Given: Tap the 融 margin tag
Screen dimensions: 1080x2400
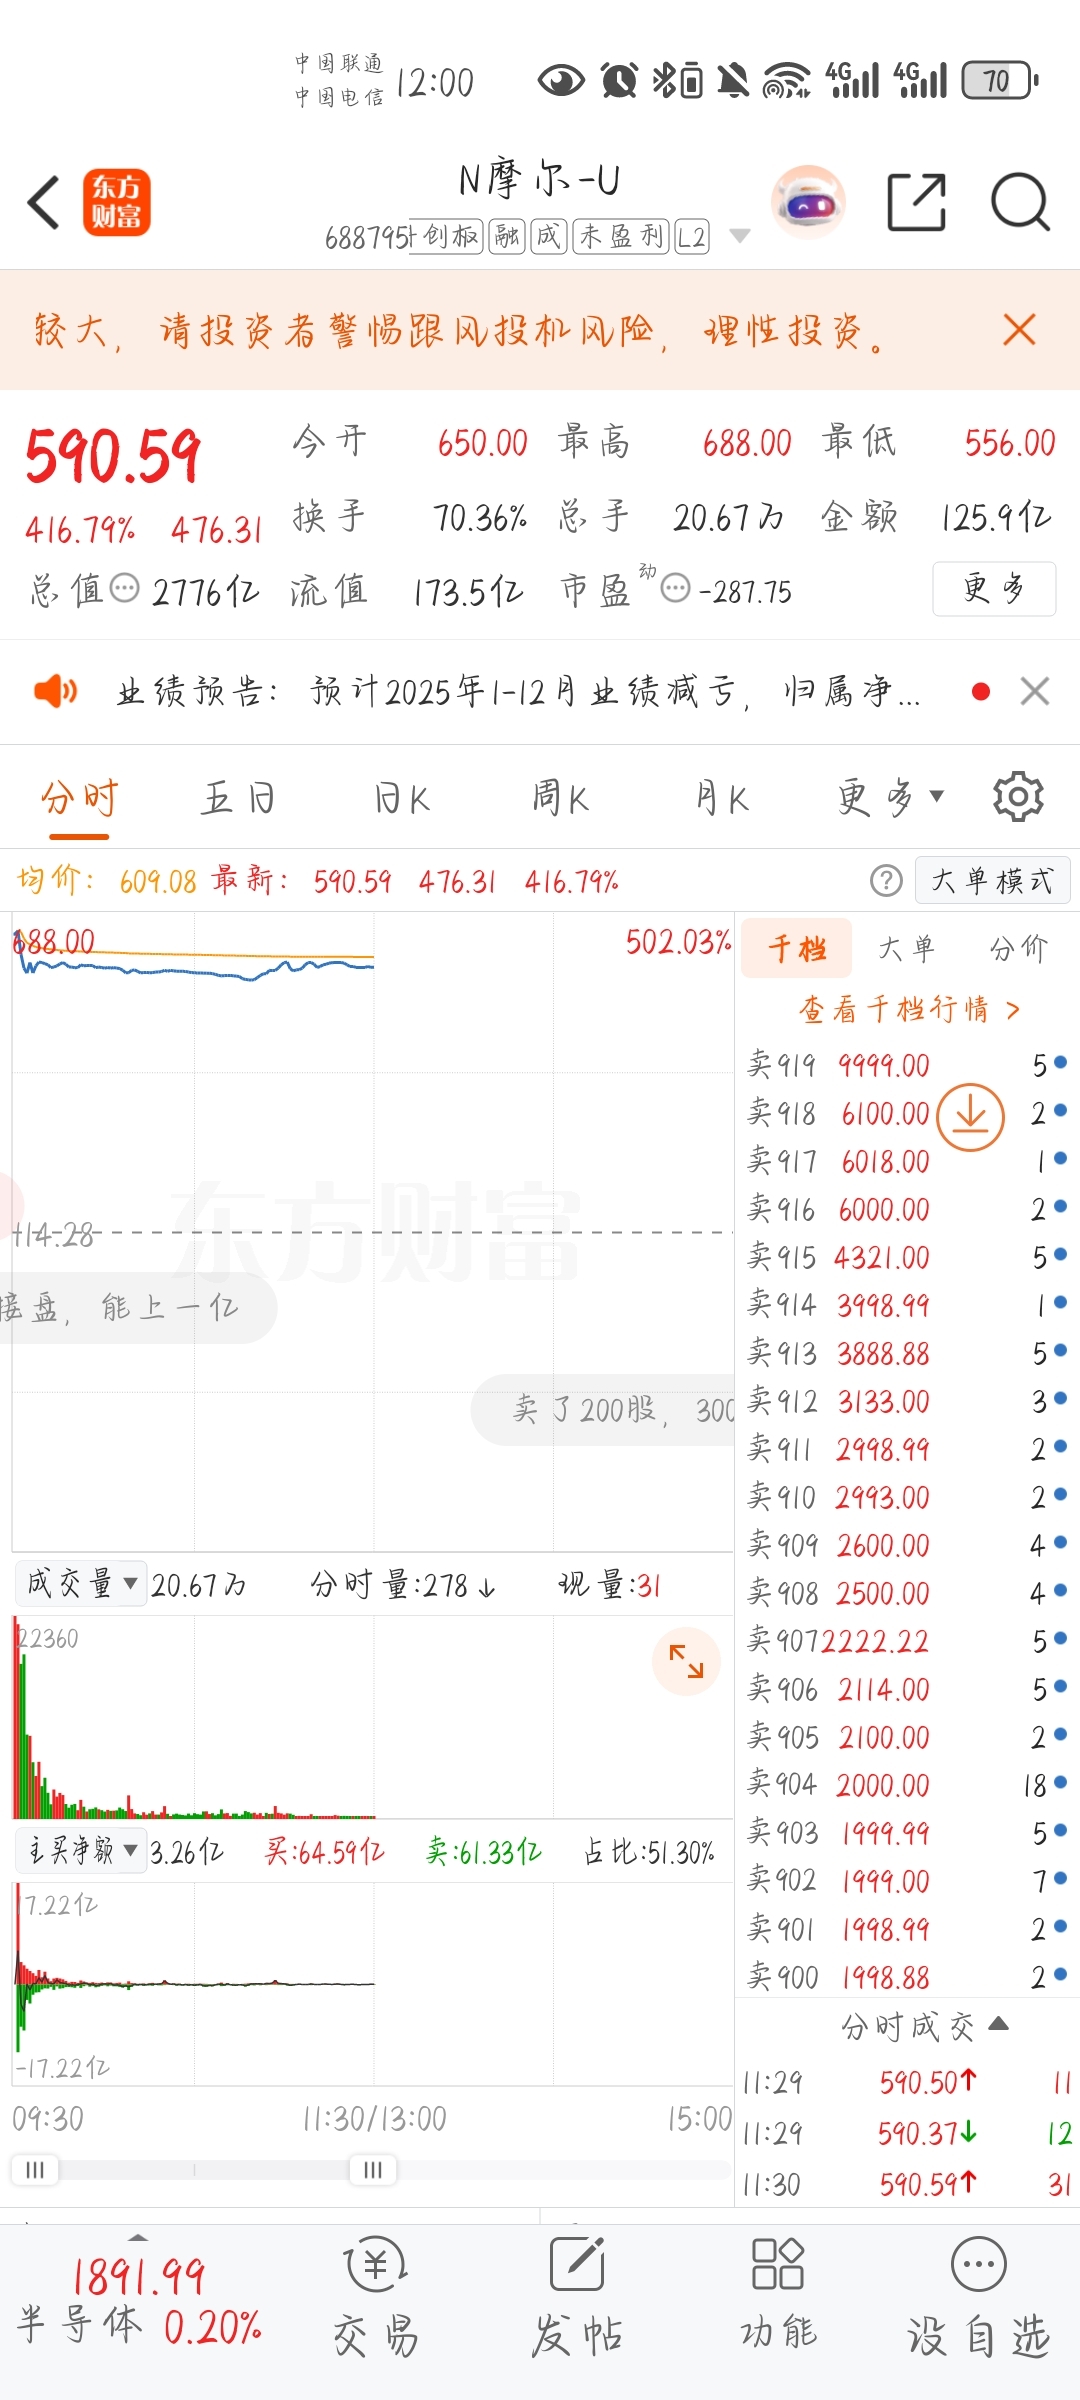Looking at the screenshot, I should click(x=507, y=237).
